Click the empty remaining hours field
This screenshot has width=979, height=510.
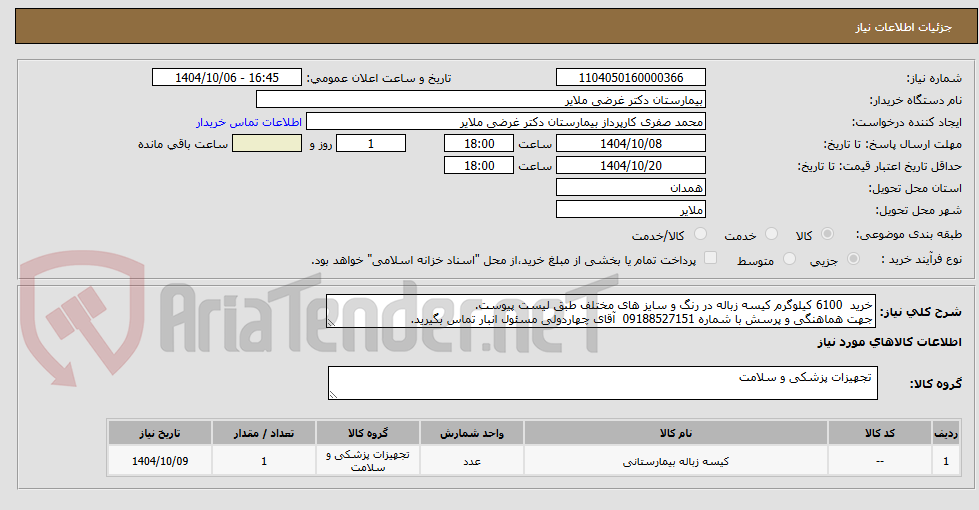(x=267, y=144)
